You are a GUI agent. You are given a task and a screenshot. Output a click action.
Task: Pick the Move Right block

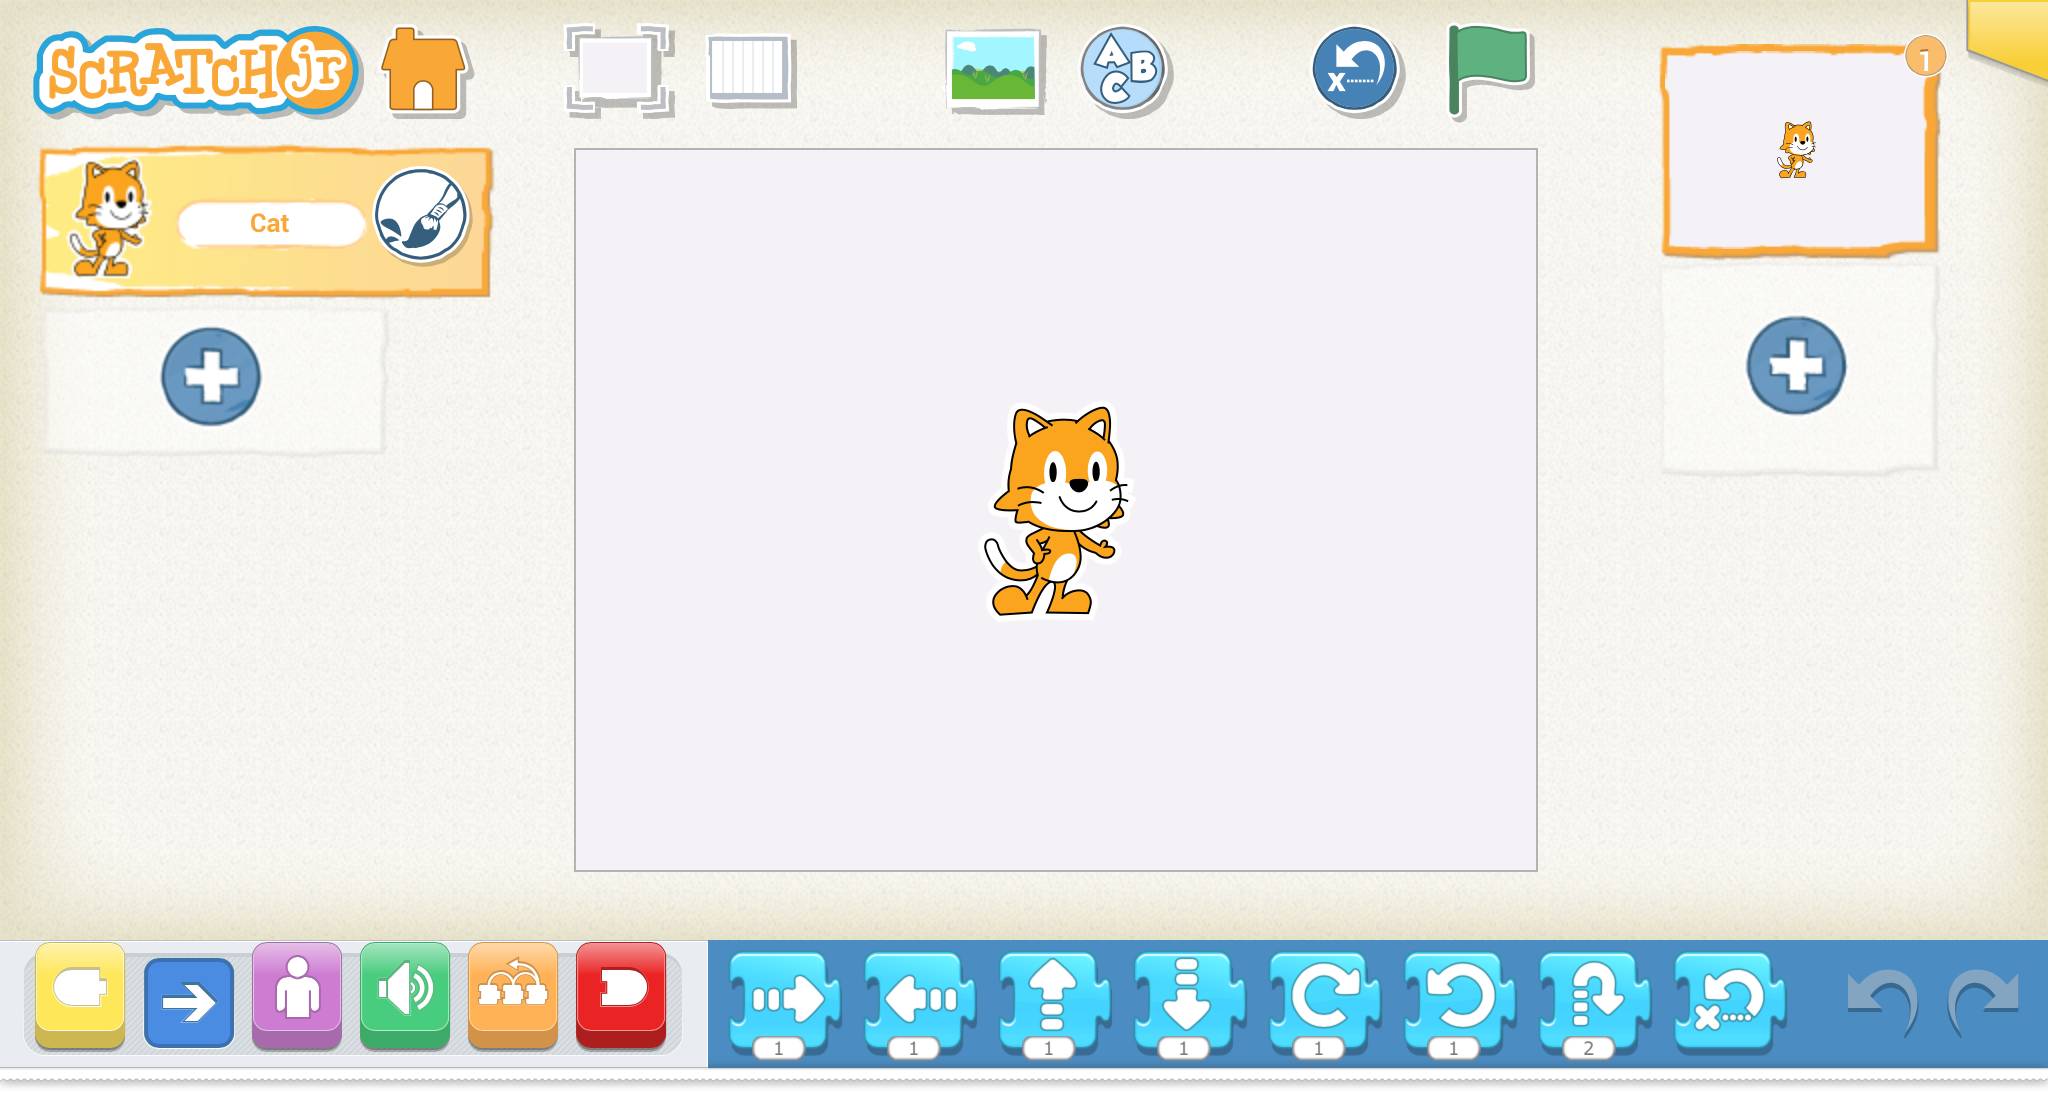[785, 998]
